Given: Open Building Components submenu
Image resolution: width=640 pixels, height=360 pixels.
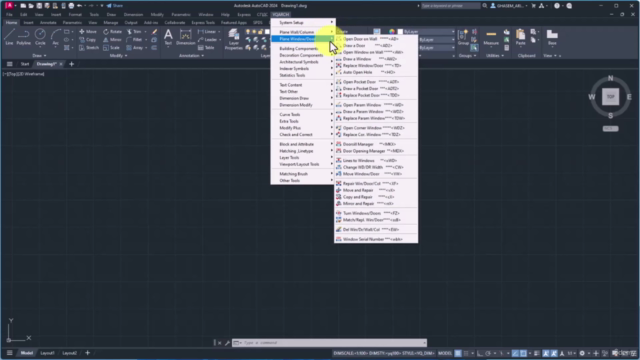Looking at the screenshot, I should [x=303, y=49].
